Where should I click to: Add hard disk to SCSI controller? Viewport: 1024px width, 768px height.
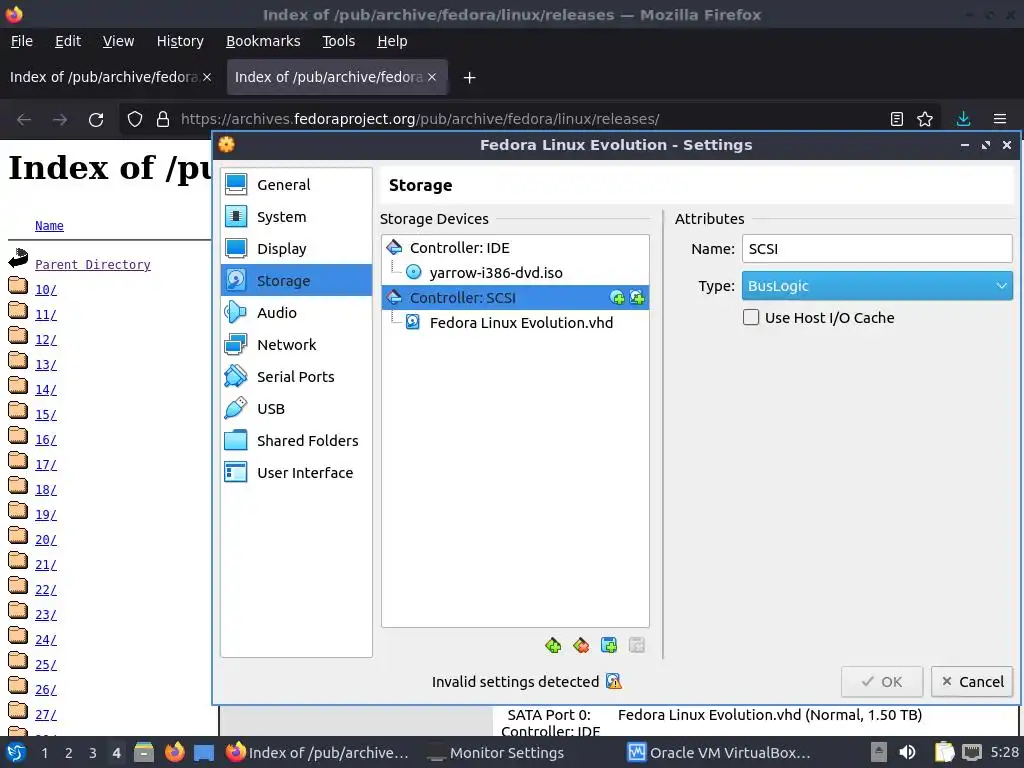click(x=637, y=298)
